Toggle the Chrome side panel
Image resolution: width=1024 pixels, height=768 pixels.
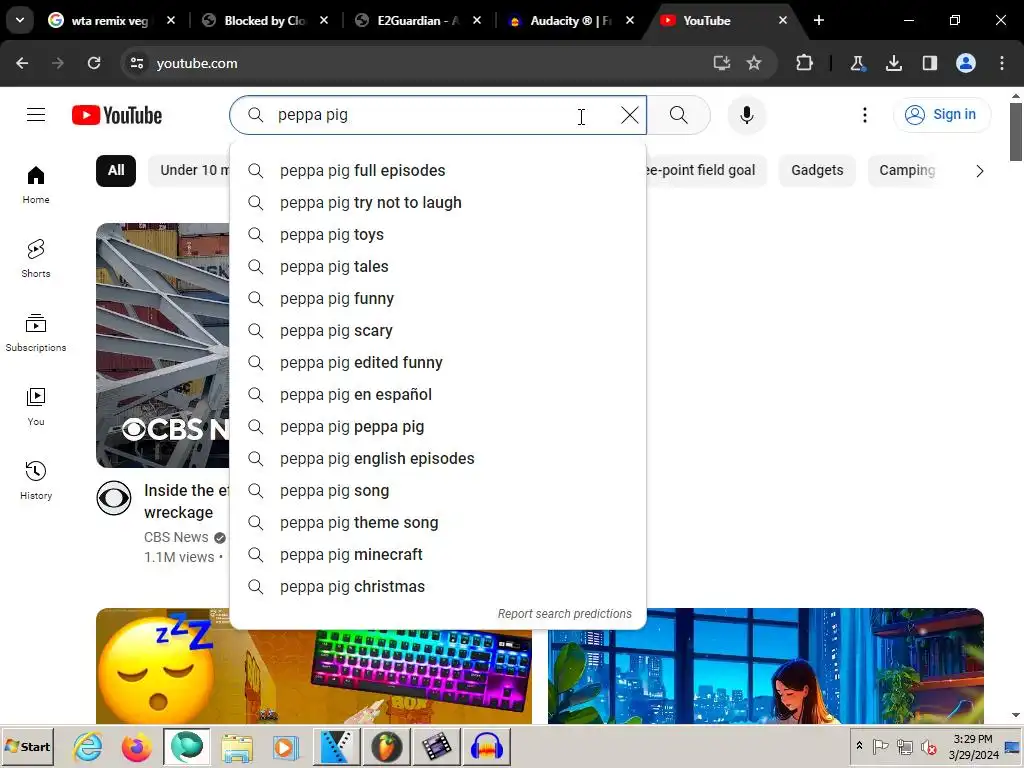click(930, 63)
